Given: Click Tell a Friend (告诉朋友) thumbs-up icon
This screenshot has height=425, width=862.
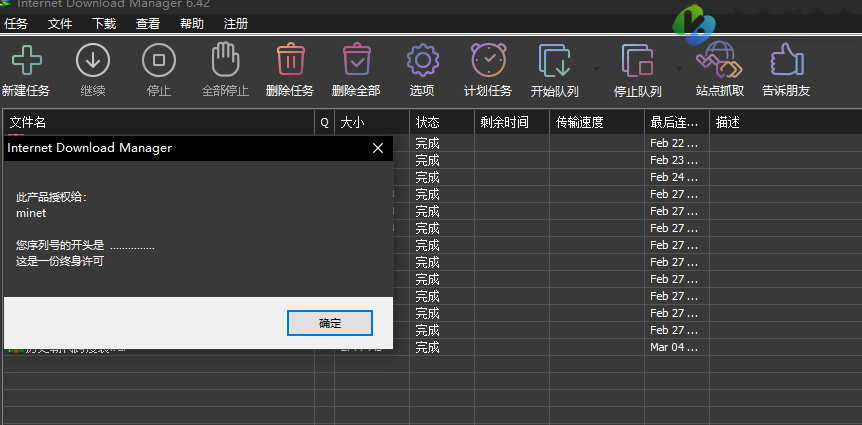Looking at the screenshot, I should pos(786,61).
